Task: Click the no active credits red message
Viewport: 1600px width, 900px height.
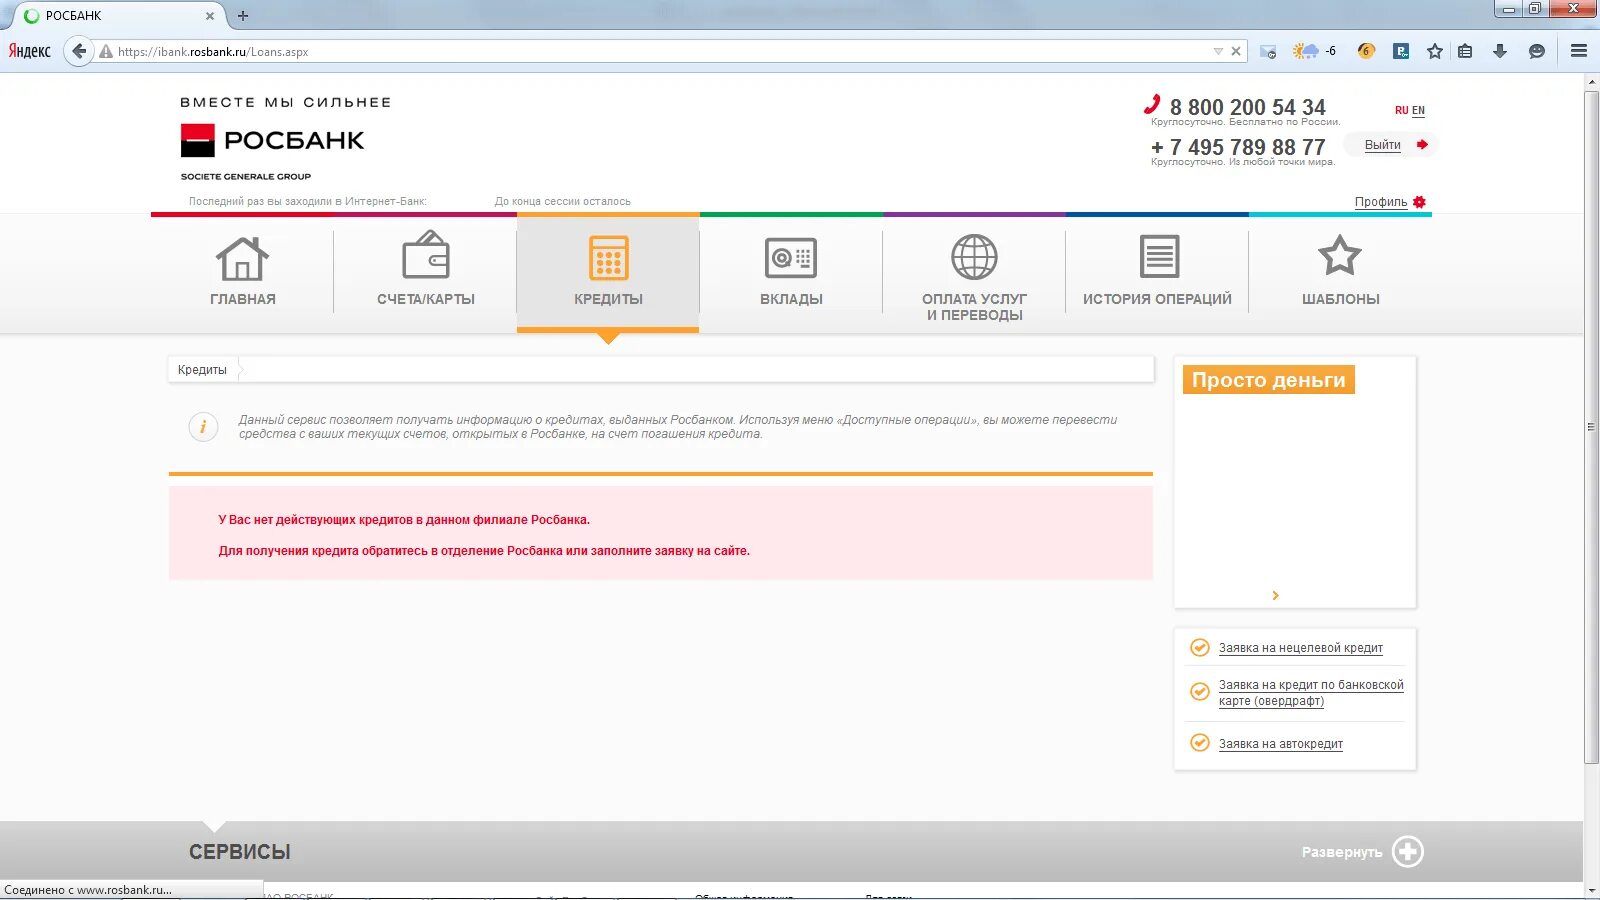Action: tap(404, 520)
